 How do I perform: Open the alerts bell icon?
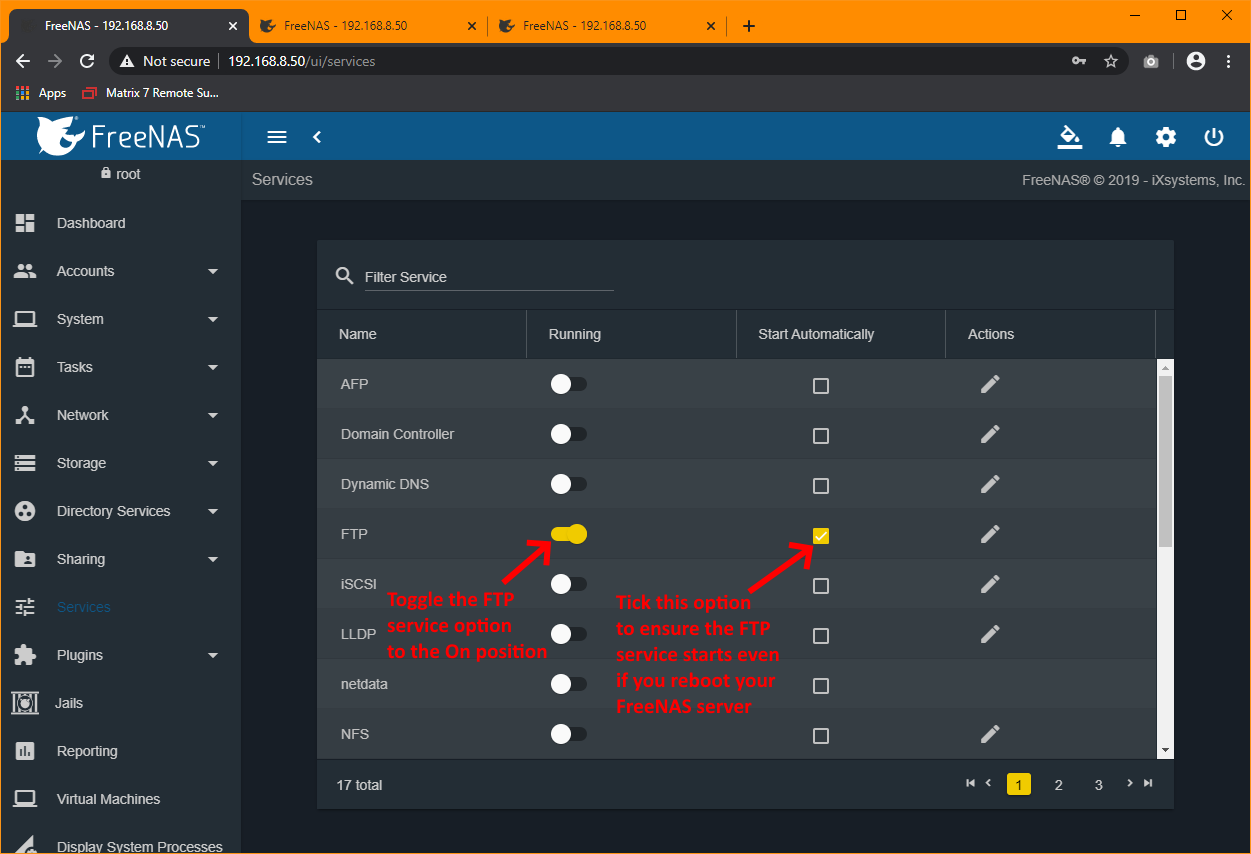point(1118,137)
